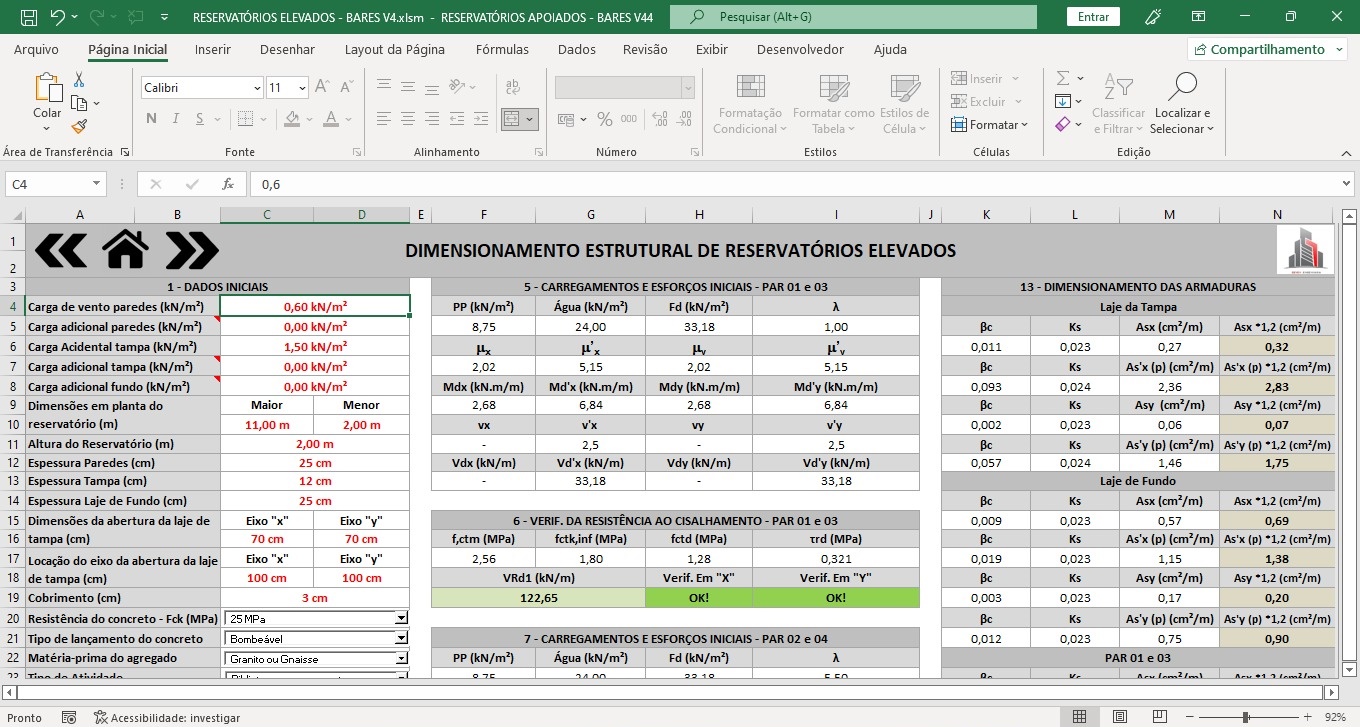Click the Save icon in title bar
This screenshot has height=727, width=1360.
(x=28, y=17)
